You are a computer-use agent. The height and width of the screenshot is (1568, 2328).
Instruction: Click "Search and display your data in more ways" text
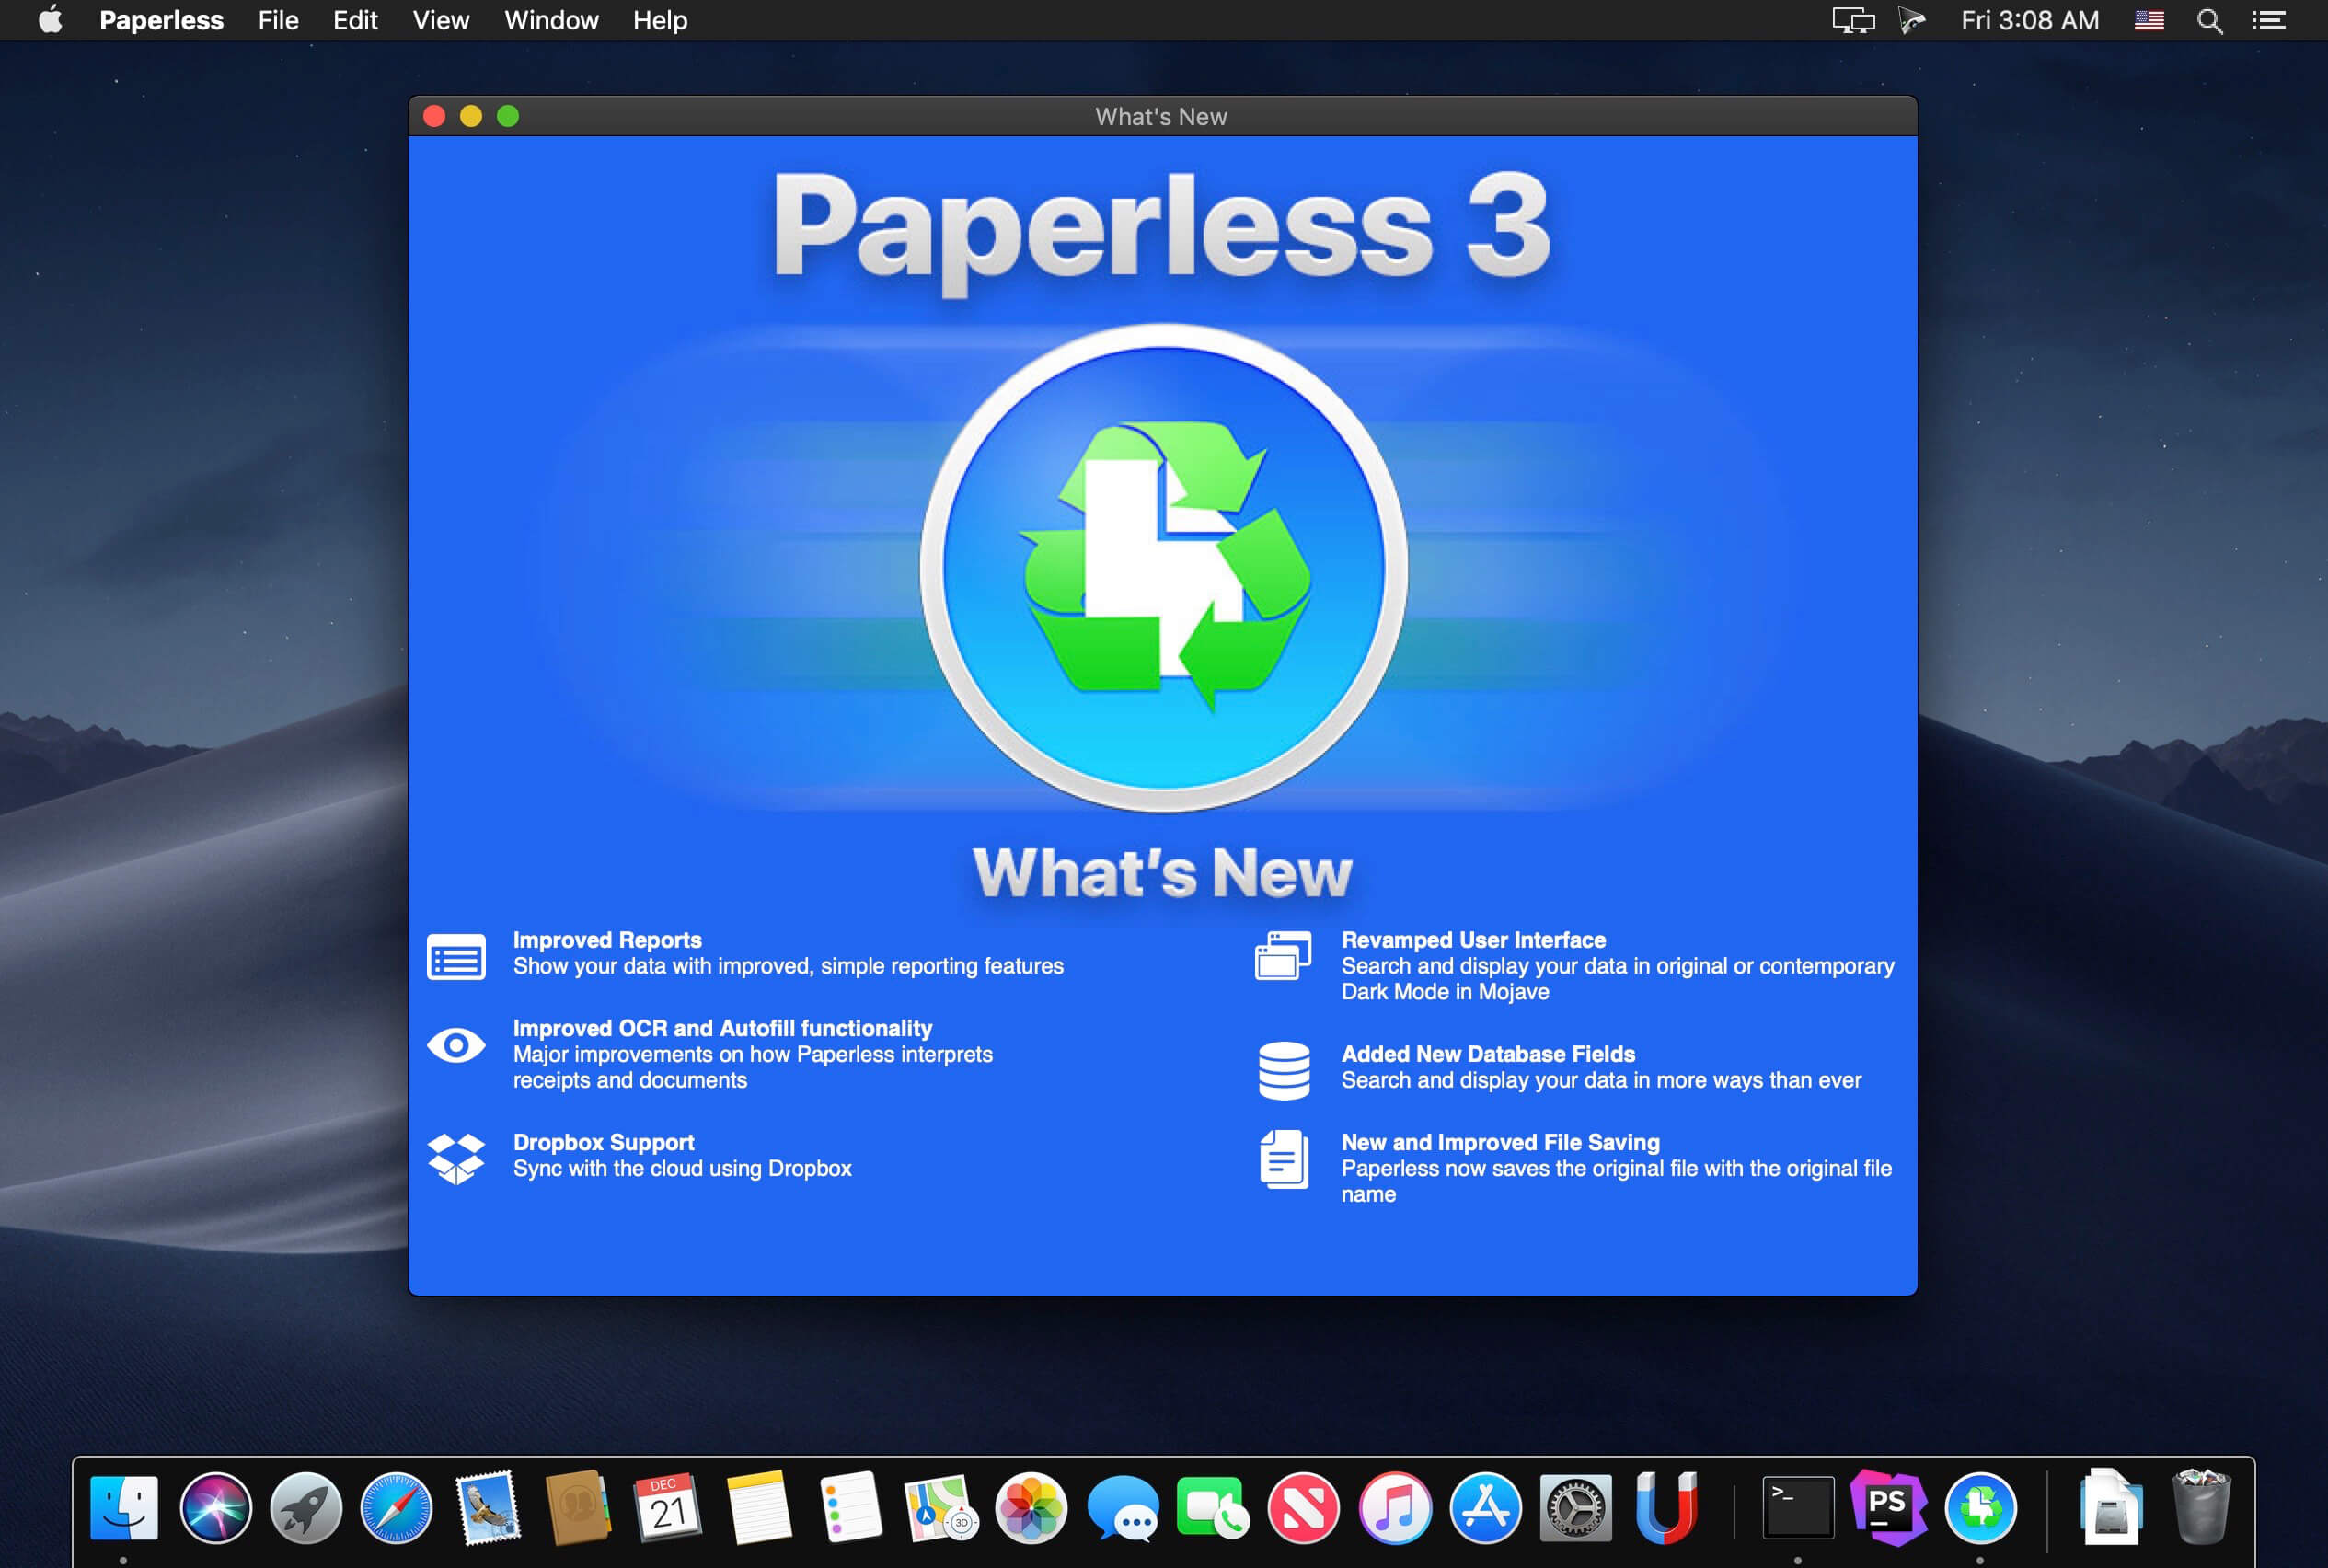[x=1601, y=1080]
